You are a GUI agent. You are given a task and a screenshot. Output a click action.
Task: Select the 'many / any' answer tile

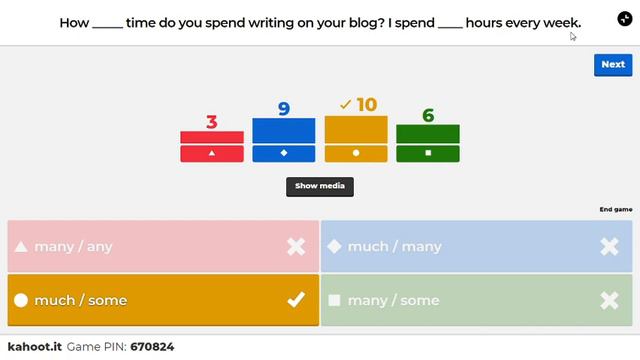click(163, 246)
